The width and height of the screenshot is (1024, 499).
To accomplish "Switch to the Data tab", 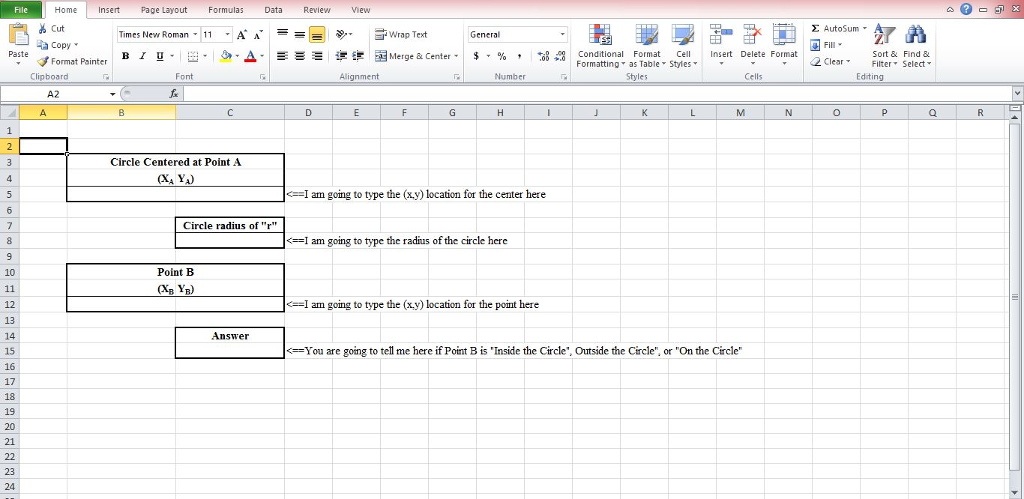I will tap(274, 10).
